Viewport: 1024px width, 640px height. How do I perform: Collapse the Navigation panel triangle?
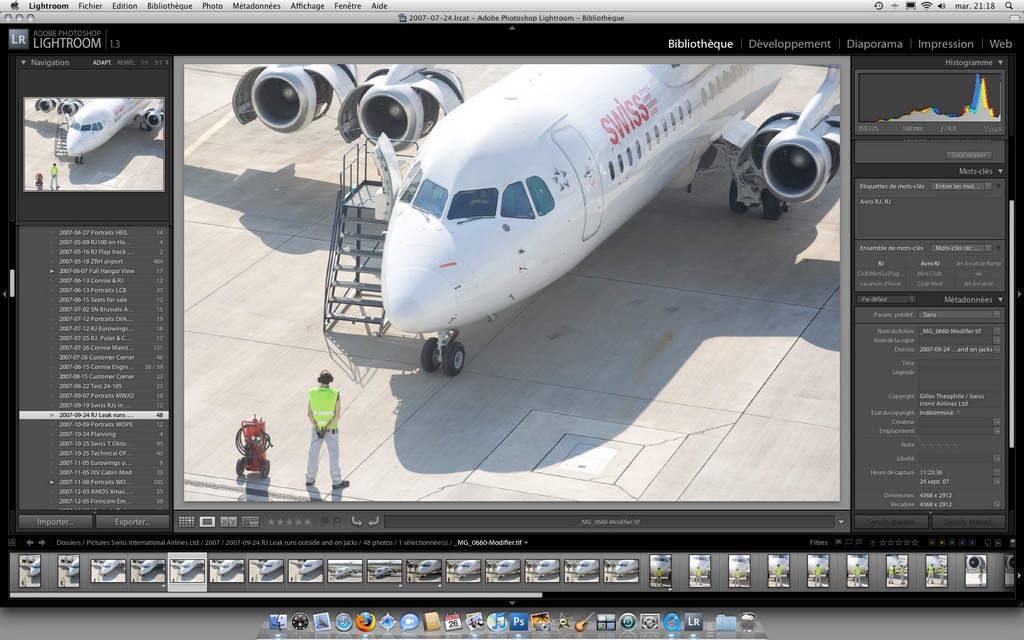tap(24, 63)
